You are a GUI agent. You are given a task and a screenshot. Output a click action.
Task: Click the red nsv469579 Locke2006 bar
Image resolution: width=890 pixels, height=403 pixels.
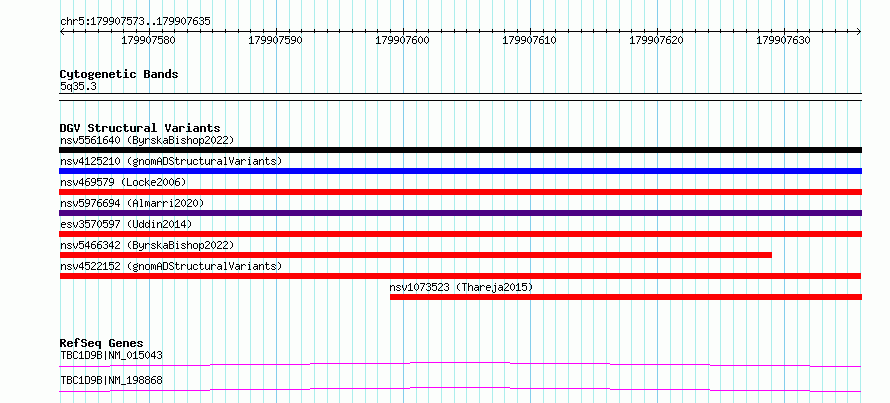coord(460,192)
